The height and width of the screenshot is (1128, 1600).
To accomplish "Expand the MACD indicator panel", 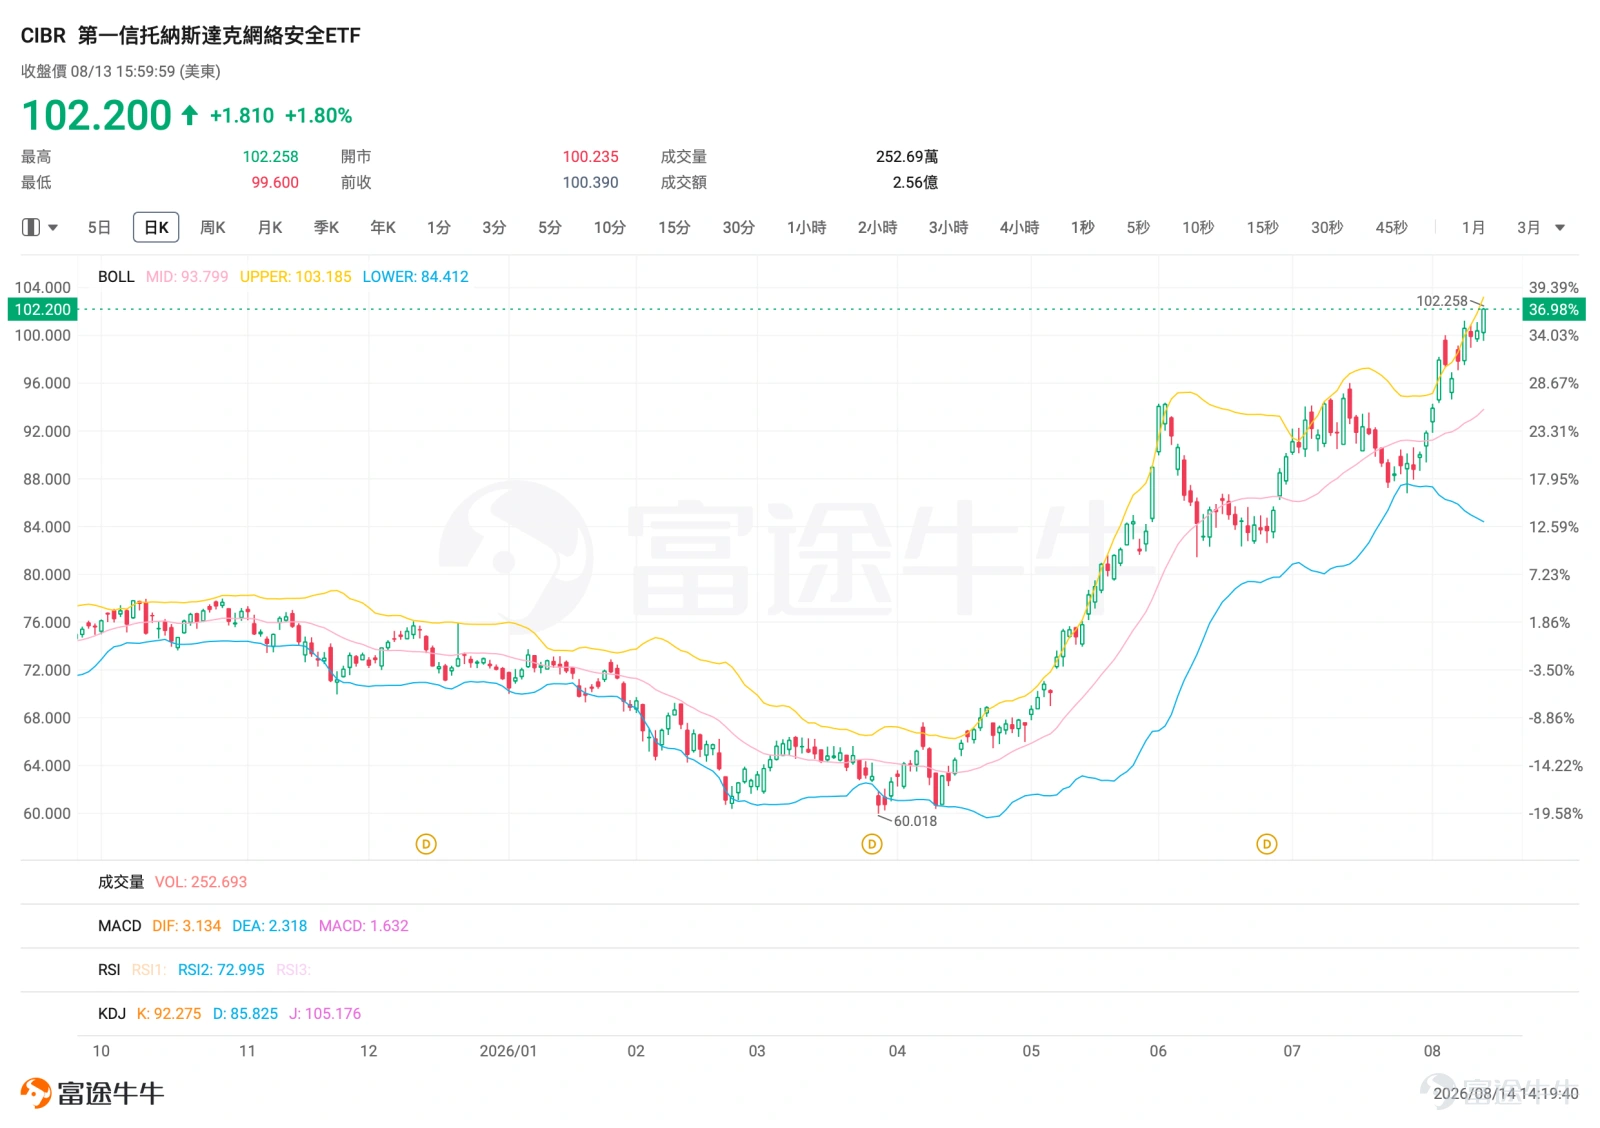I will (x=120, y=926).
